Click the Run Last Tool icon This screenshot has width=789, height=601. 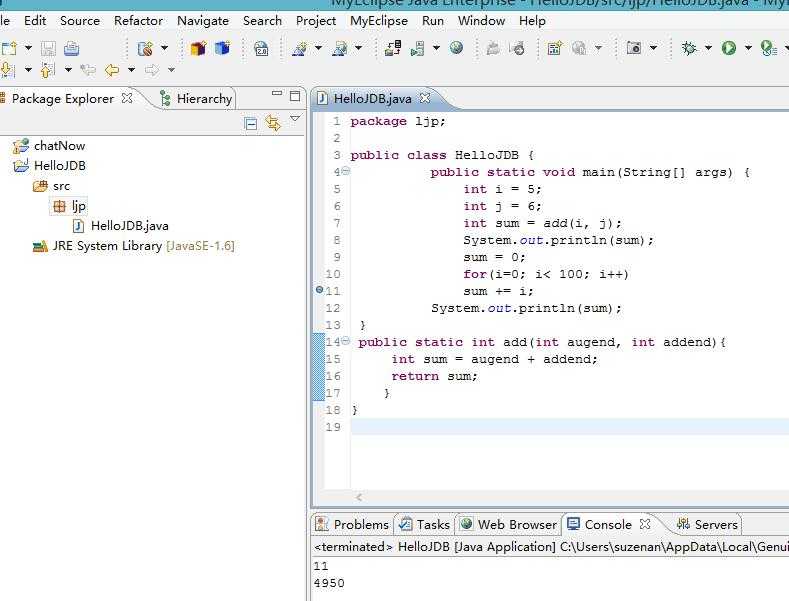click(x=768, y=48)
